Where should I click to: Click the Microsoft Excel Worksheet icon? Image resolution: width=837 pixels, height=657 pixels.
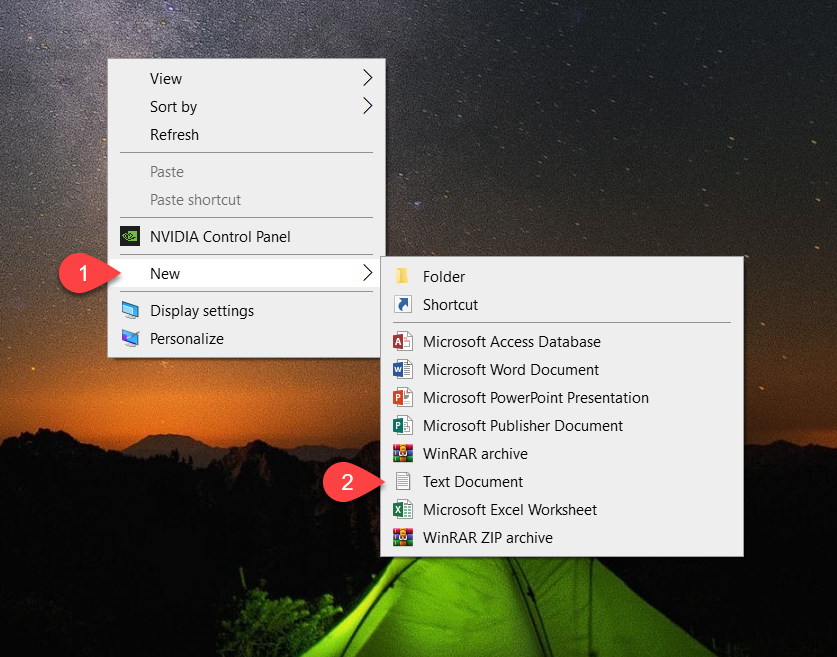402,510
